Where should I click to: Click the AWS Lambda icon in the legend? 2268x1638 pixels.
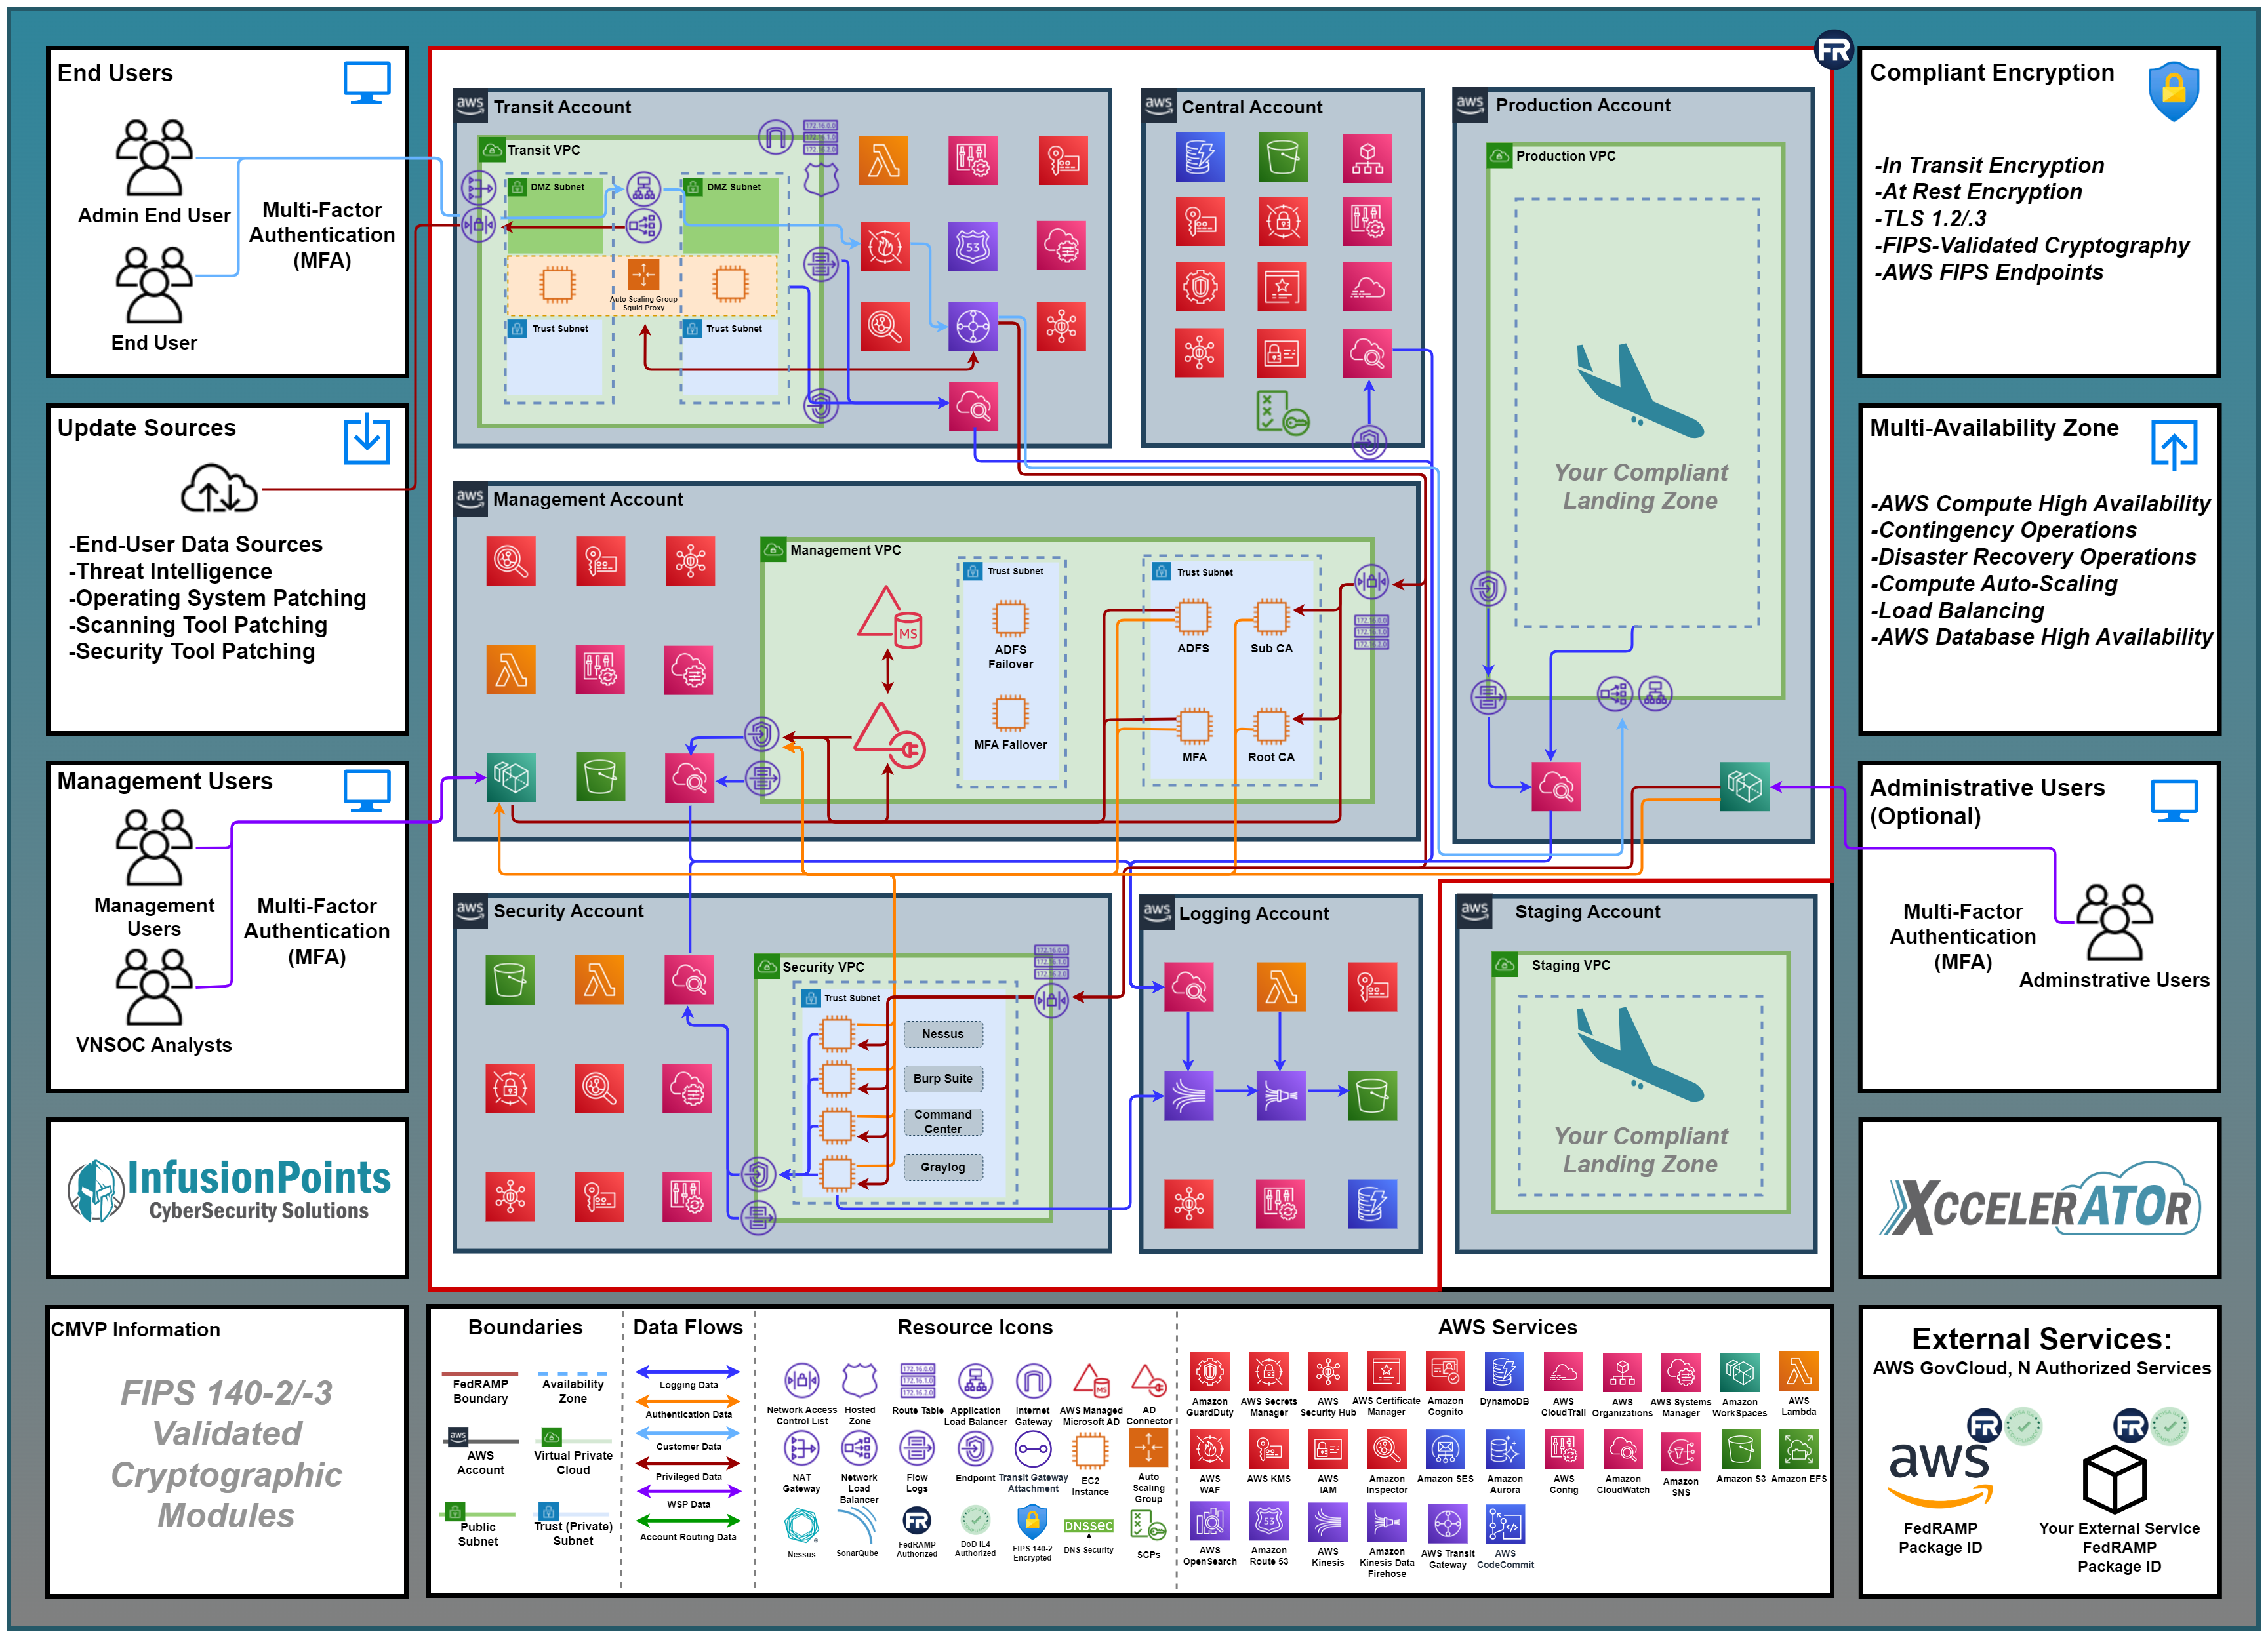[x=1799, y=1372]
